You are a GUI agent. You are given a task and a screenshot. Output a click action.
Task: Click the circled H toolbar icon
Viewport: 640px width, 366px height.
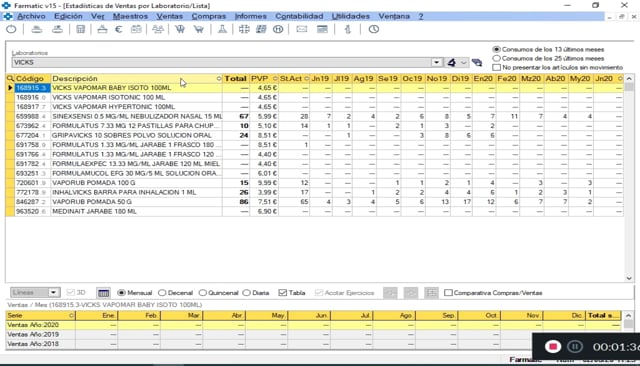(278, 29)
